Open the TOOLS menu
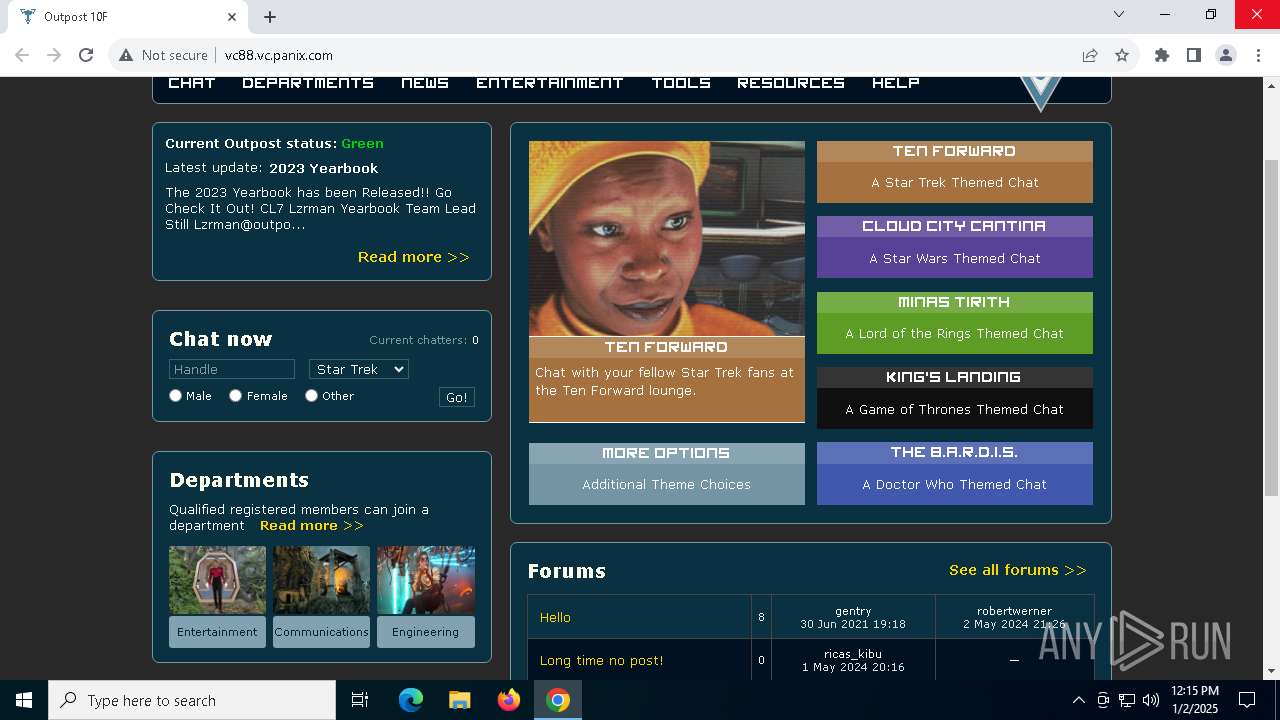The height and width of the screenshot is (720, 1280). (x=681, y=83)
